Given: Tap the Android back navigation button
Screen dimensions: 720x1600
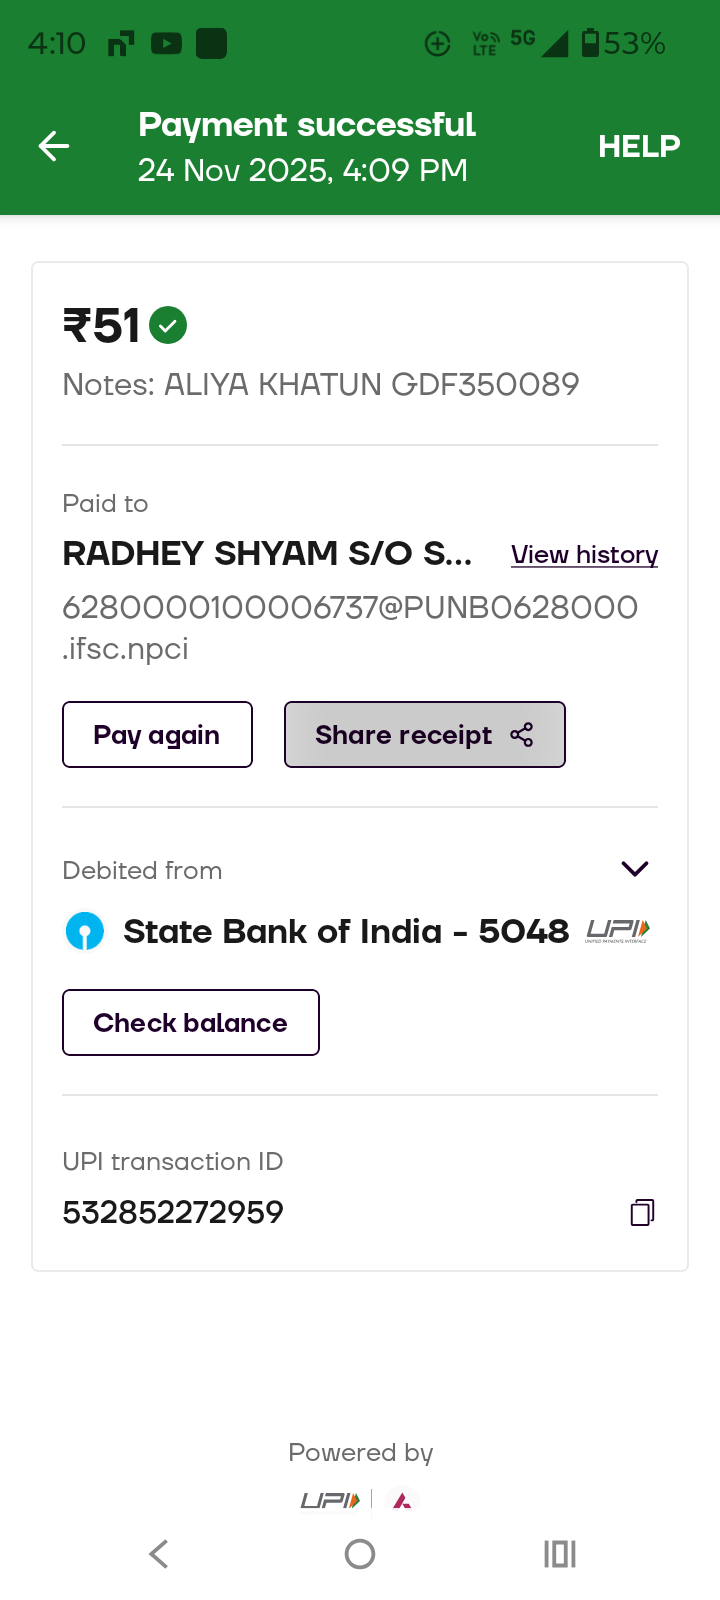Looking at the screenshot, I should pos(158,1554).
